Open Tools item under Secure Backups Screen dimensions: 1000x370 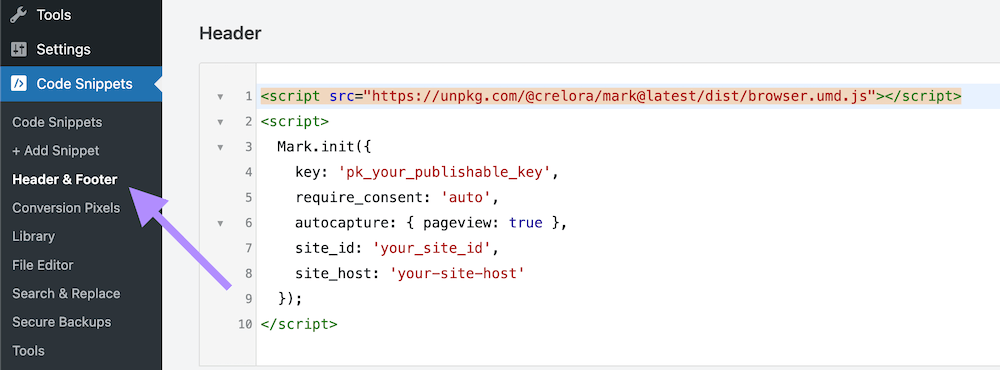[x=28, y=350]
